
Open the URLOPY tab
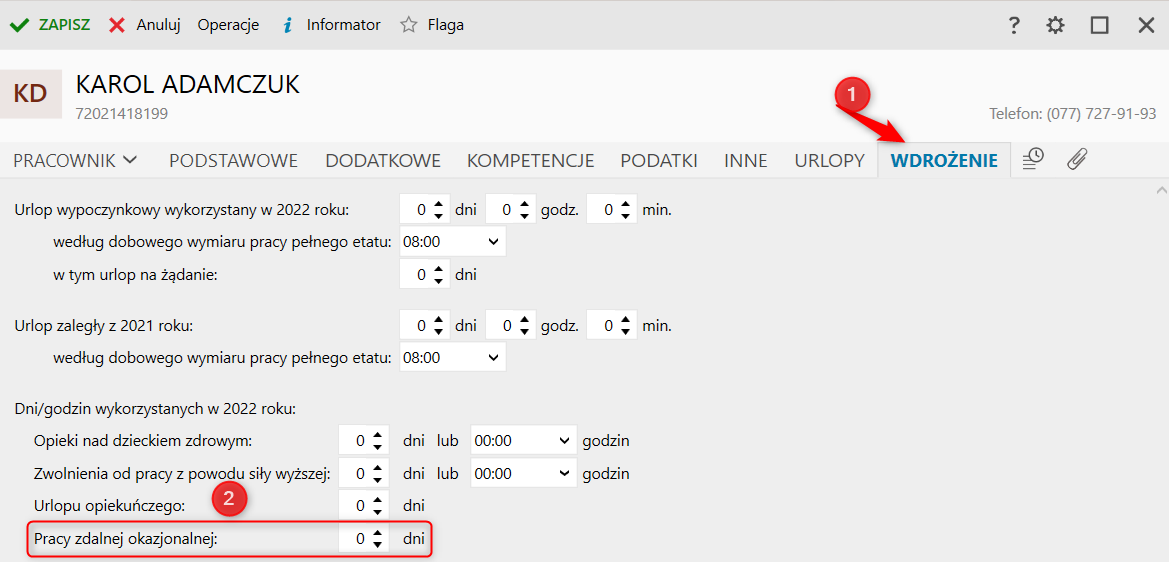[x=829, y=160]
